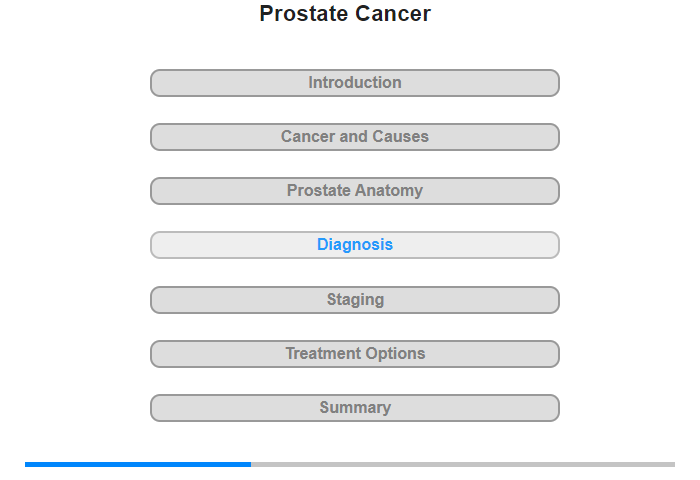This screenshot has width=700, height=480.
Task: Open the Introduction section
Action: (355, 83)
